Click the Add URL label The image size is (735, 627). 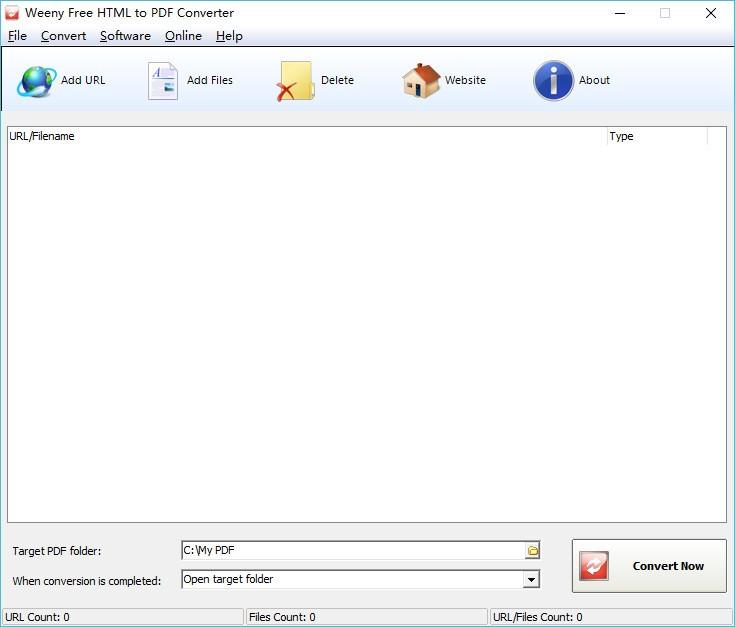83,80
